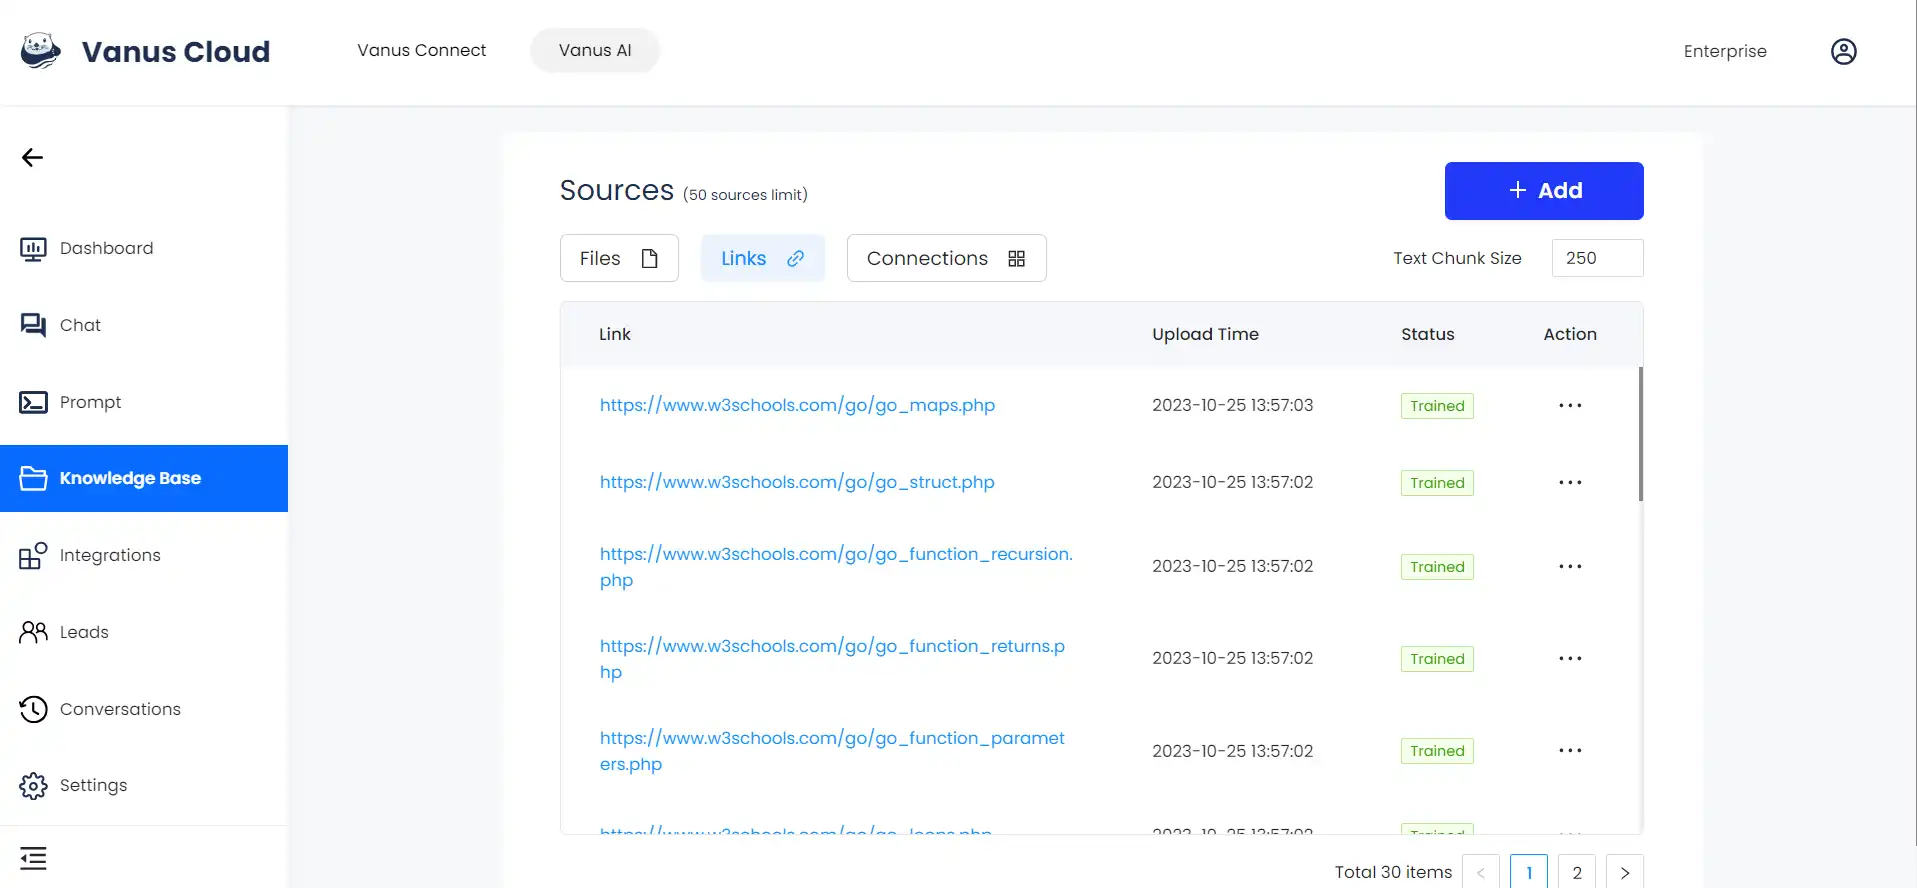
Task: Click the Status column header
Action: point(1427,334)
